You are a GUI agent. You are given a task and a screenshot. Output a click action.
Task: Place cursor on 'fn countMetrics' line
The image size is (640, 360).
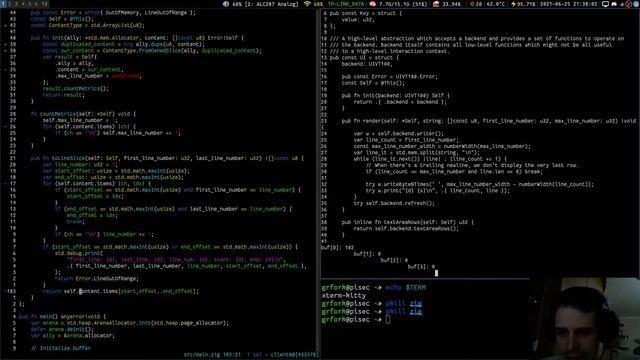(x=83, y=114)
